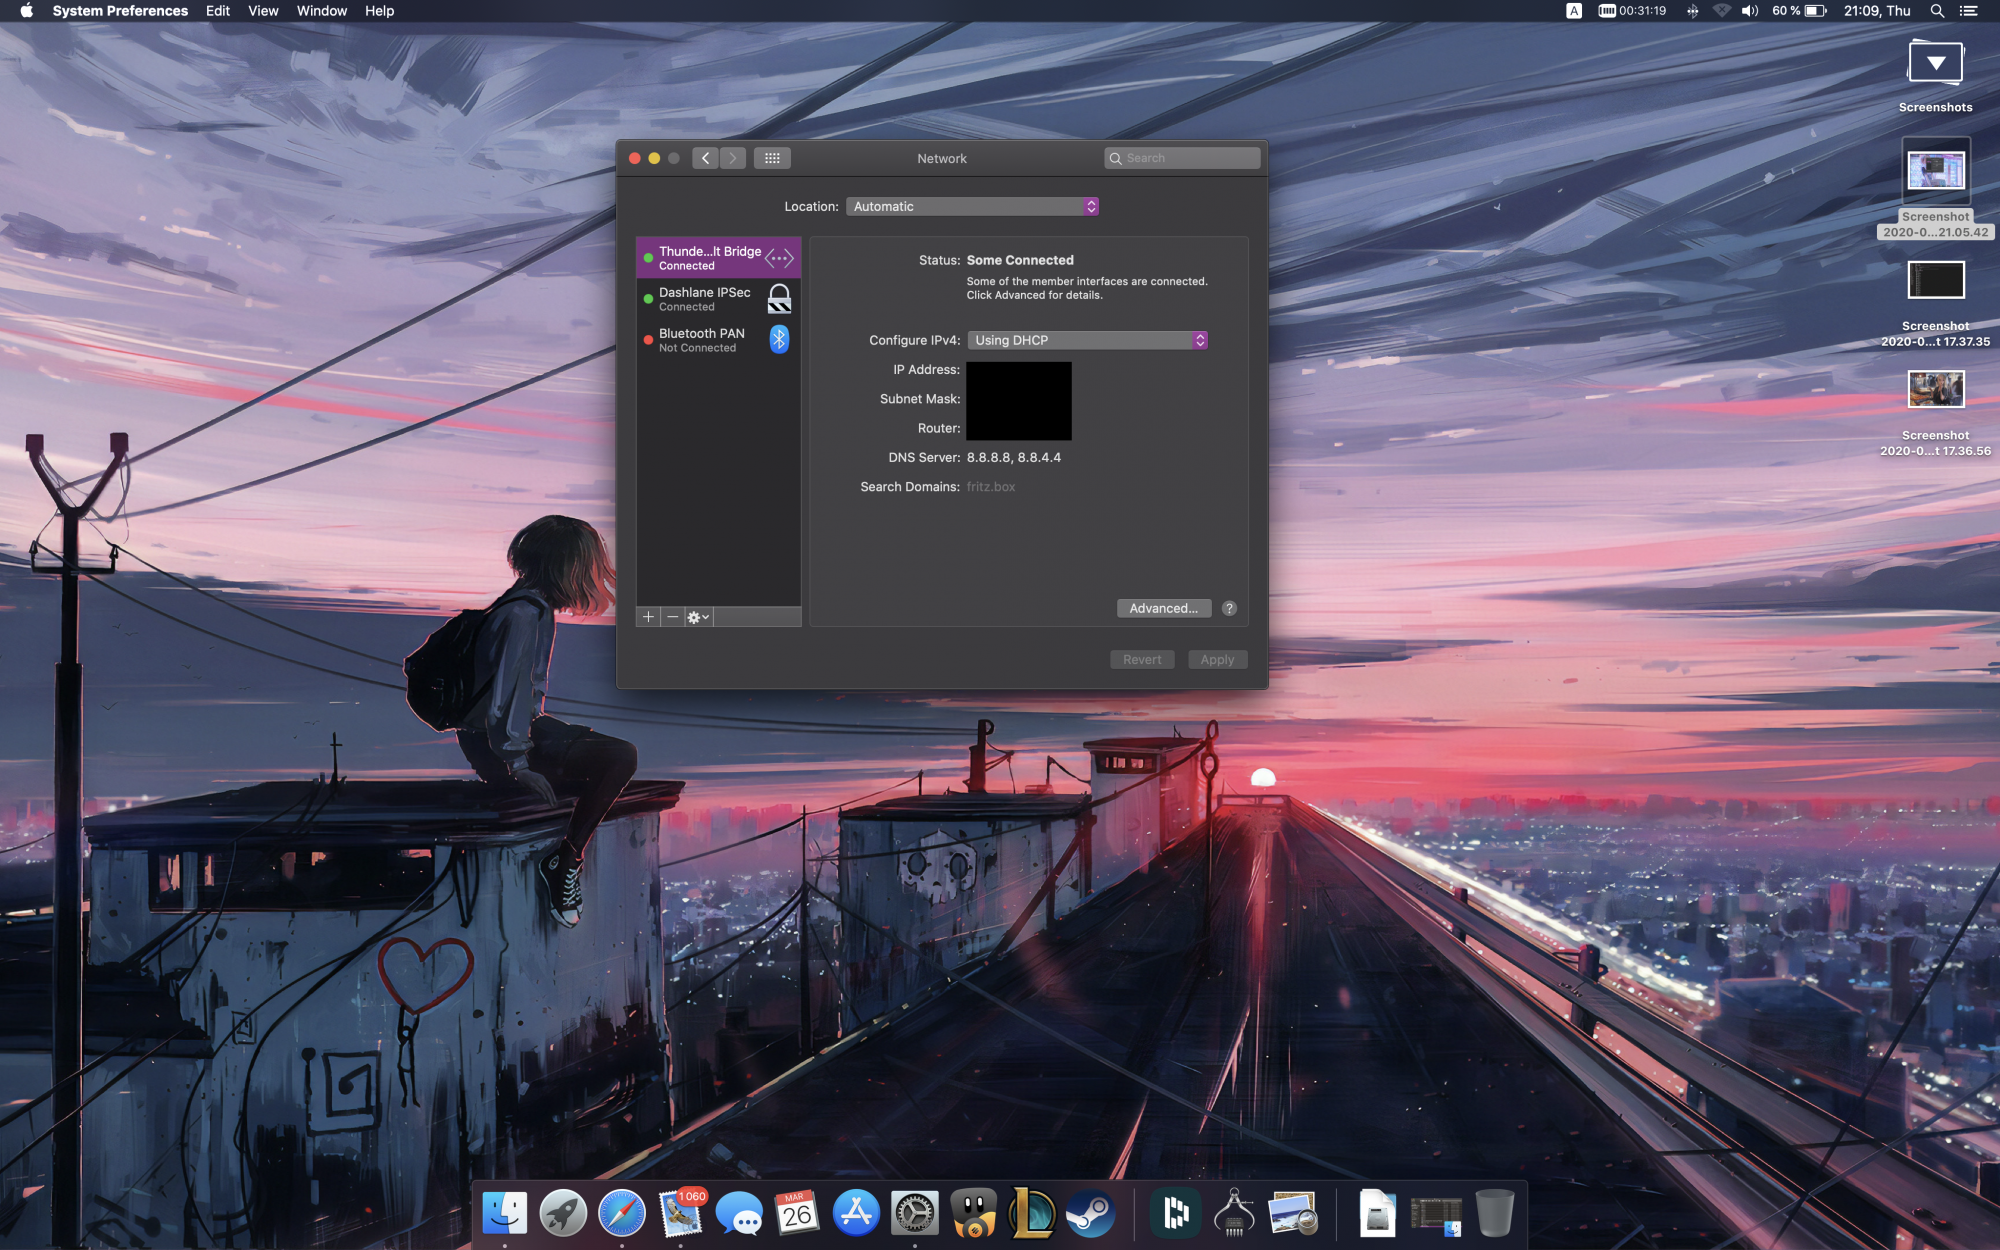Click the 'Some Connected' status text
2000x1250 pixels.
click(x=1020, y=260)
